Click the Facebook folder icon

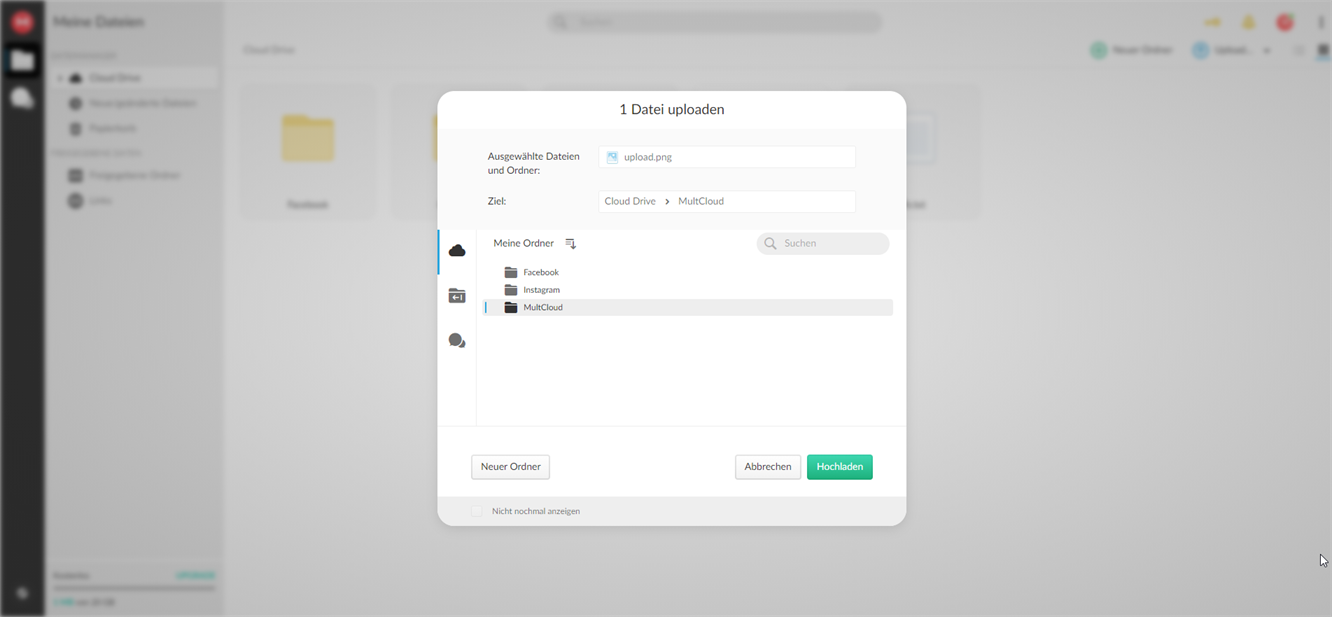[511, 272]
